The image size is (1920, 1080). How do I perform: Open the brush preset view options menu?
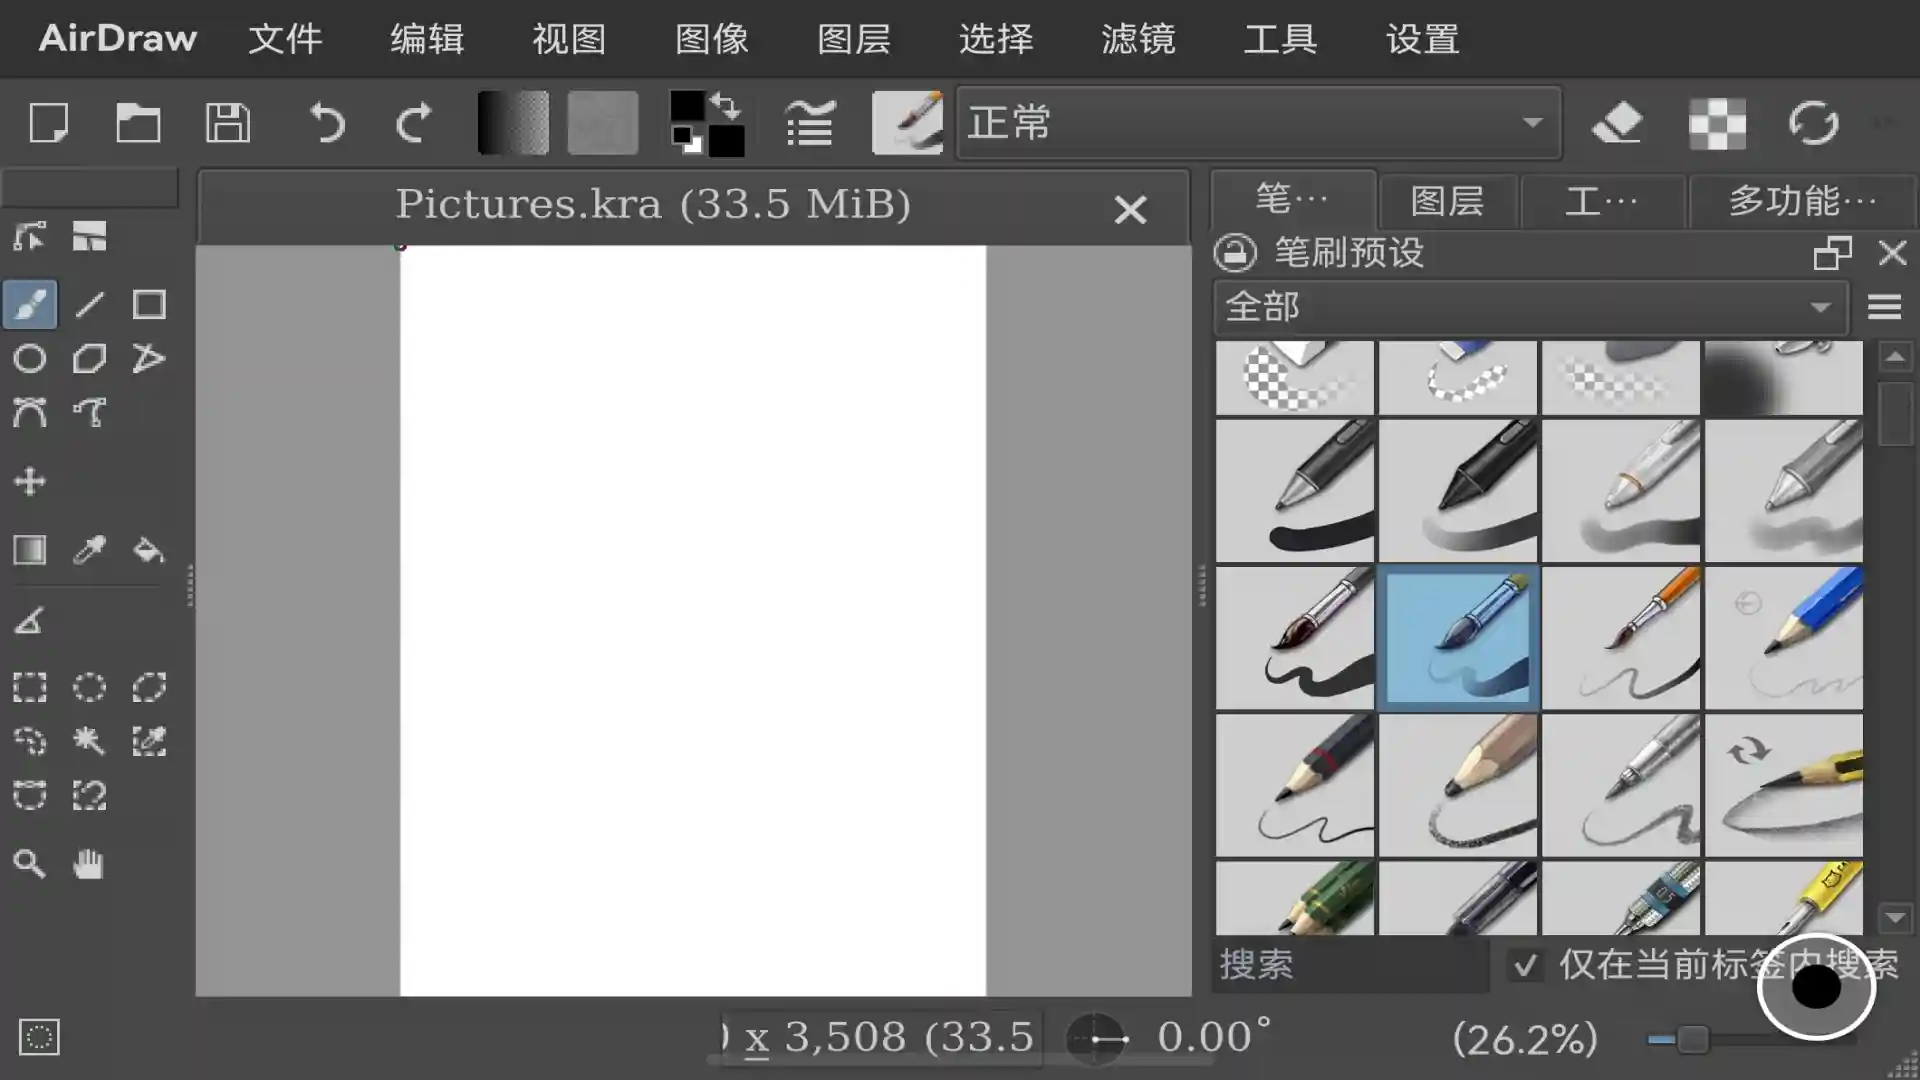coord(1884,307)
